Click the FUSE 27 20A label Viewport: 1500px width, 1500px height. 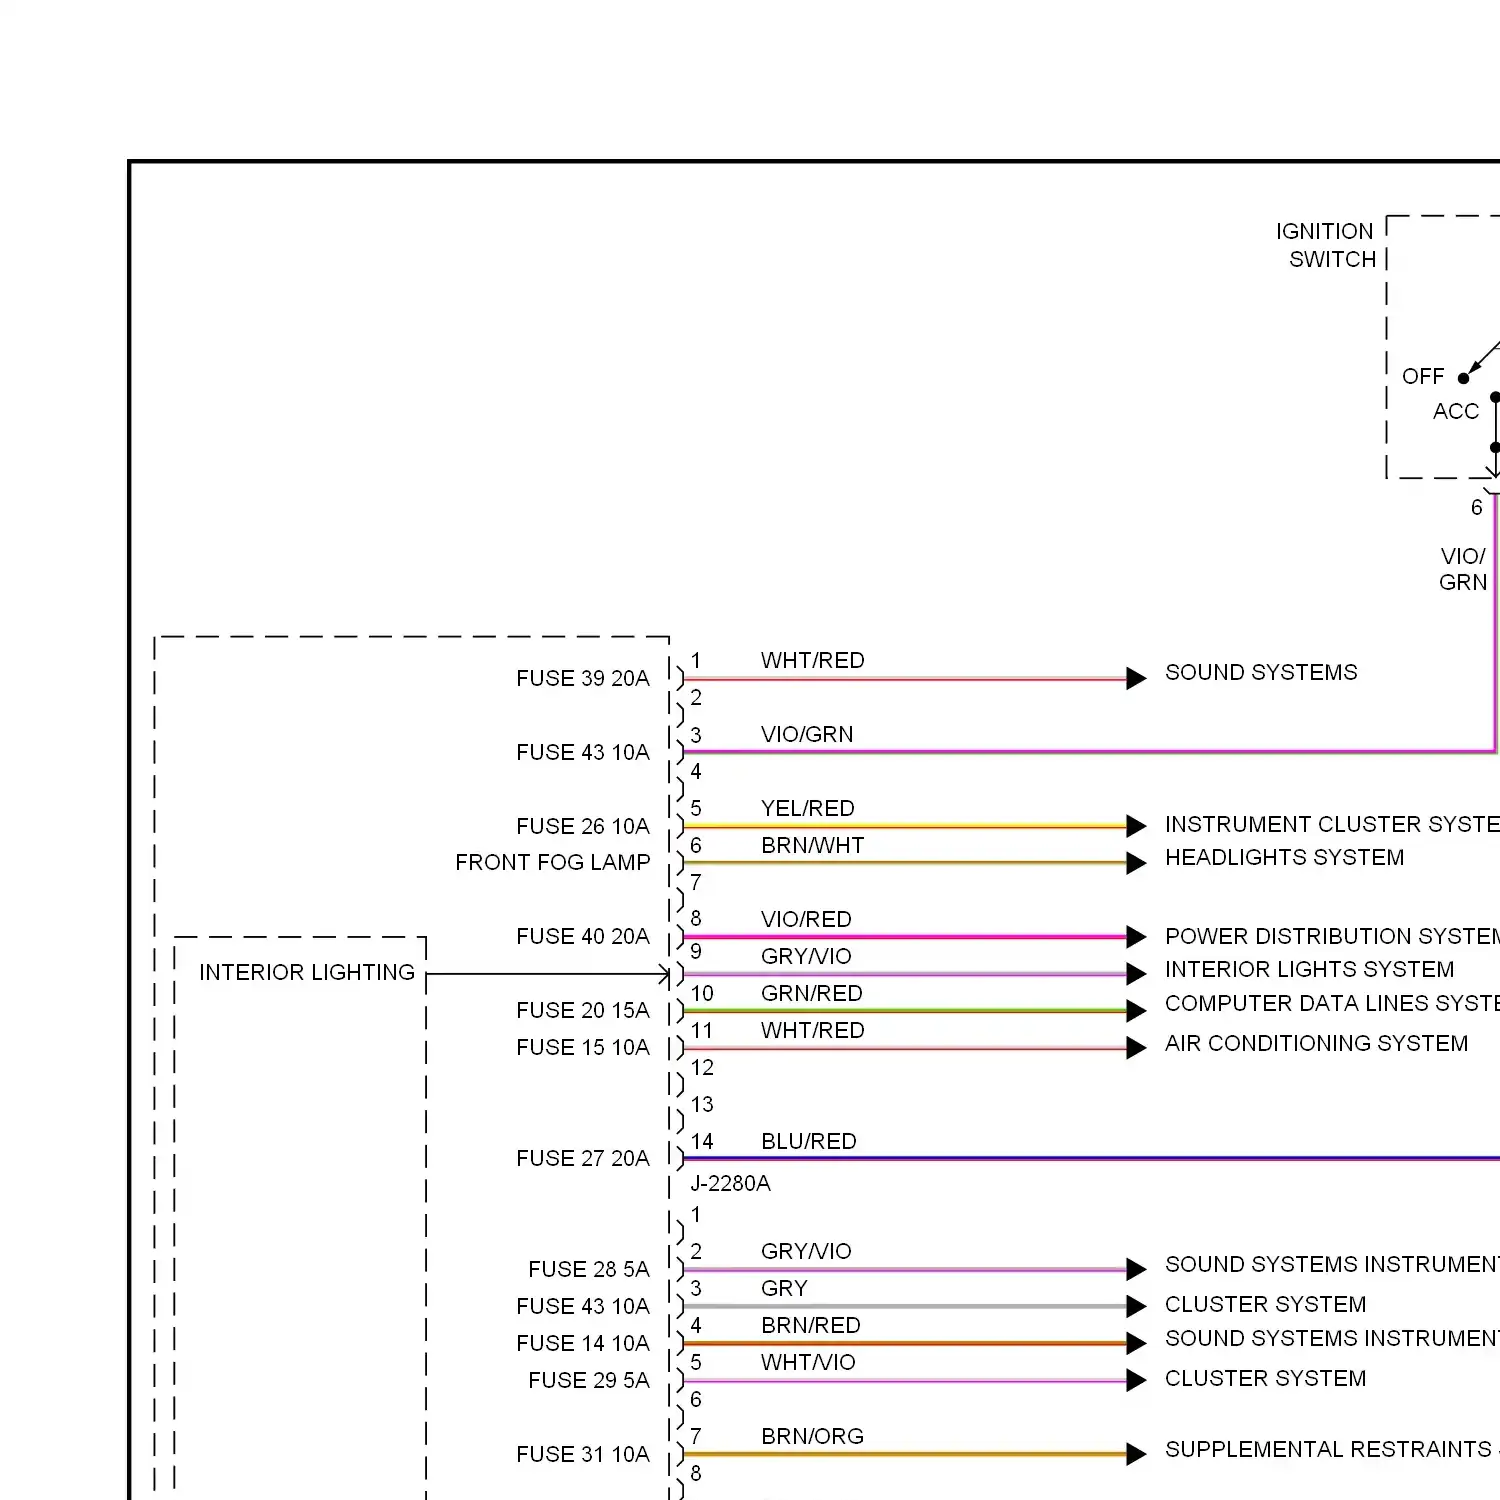pos(583,1158)
